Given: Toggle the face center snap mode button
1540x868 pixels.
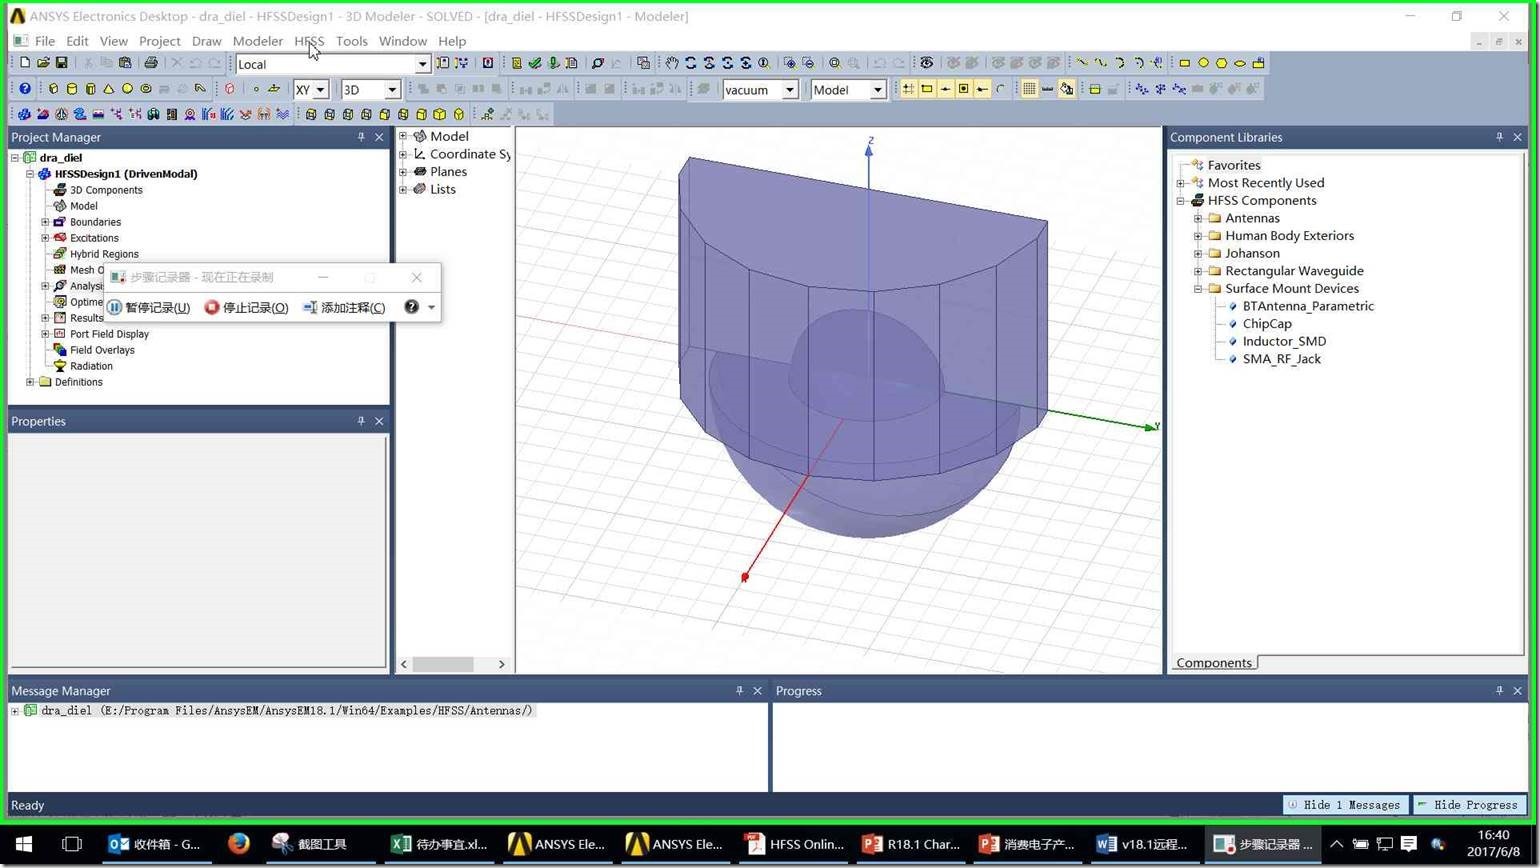Looking at the screenshot, I should (x=964, y=89).
